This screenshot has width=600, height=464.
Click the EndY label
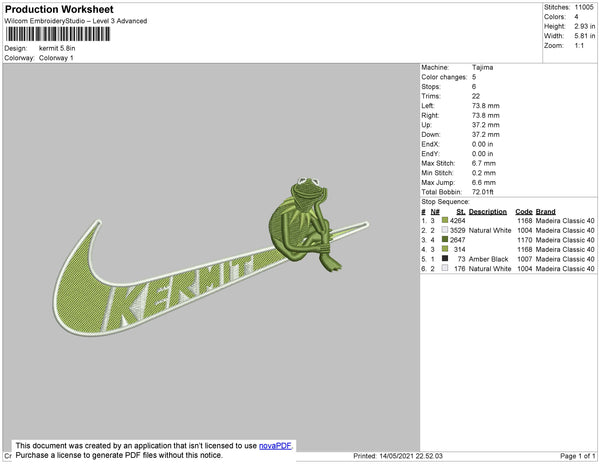430,154
